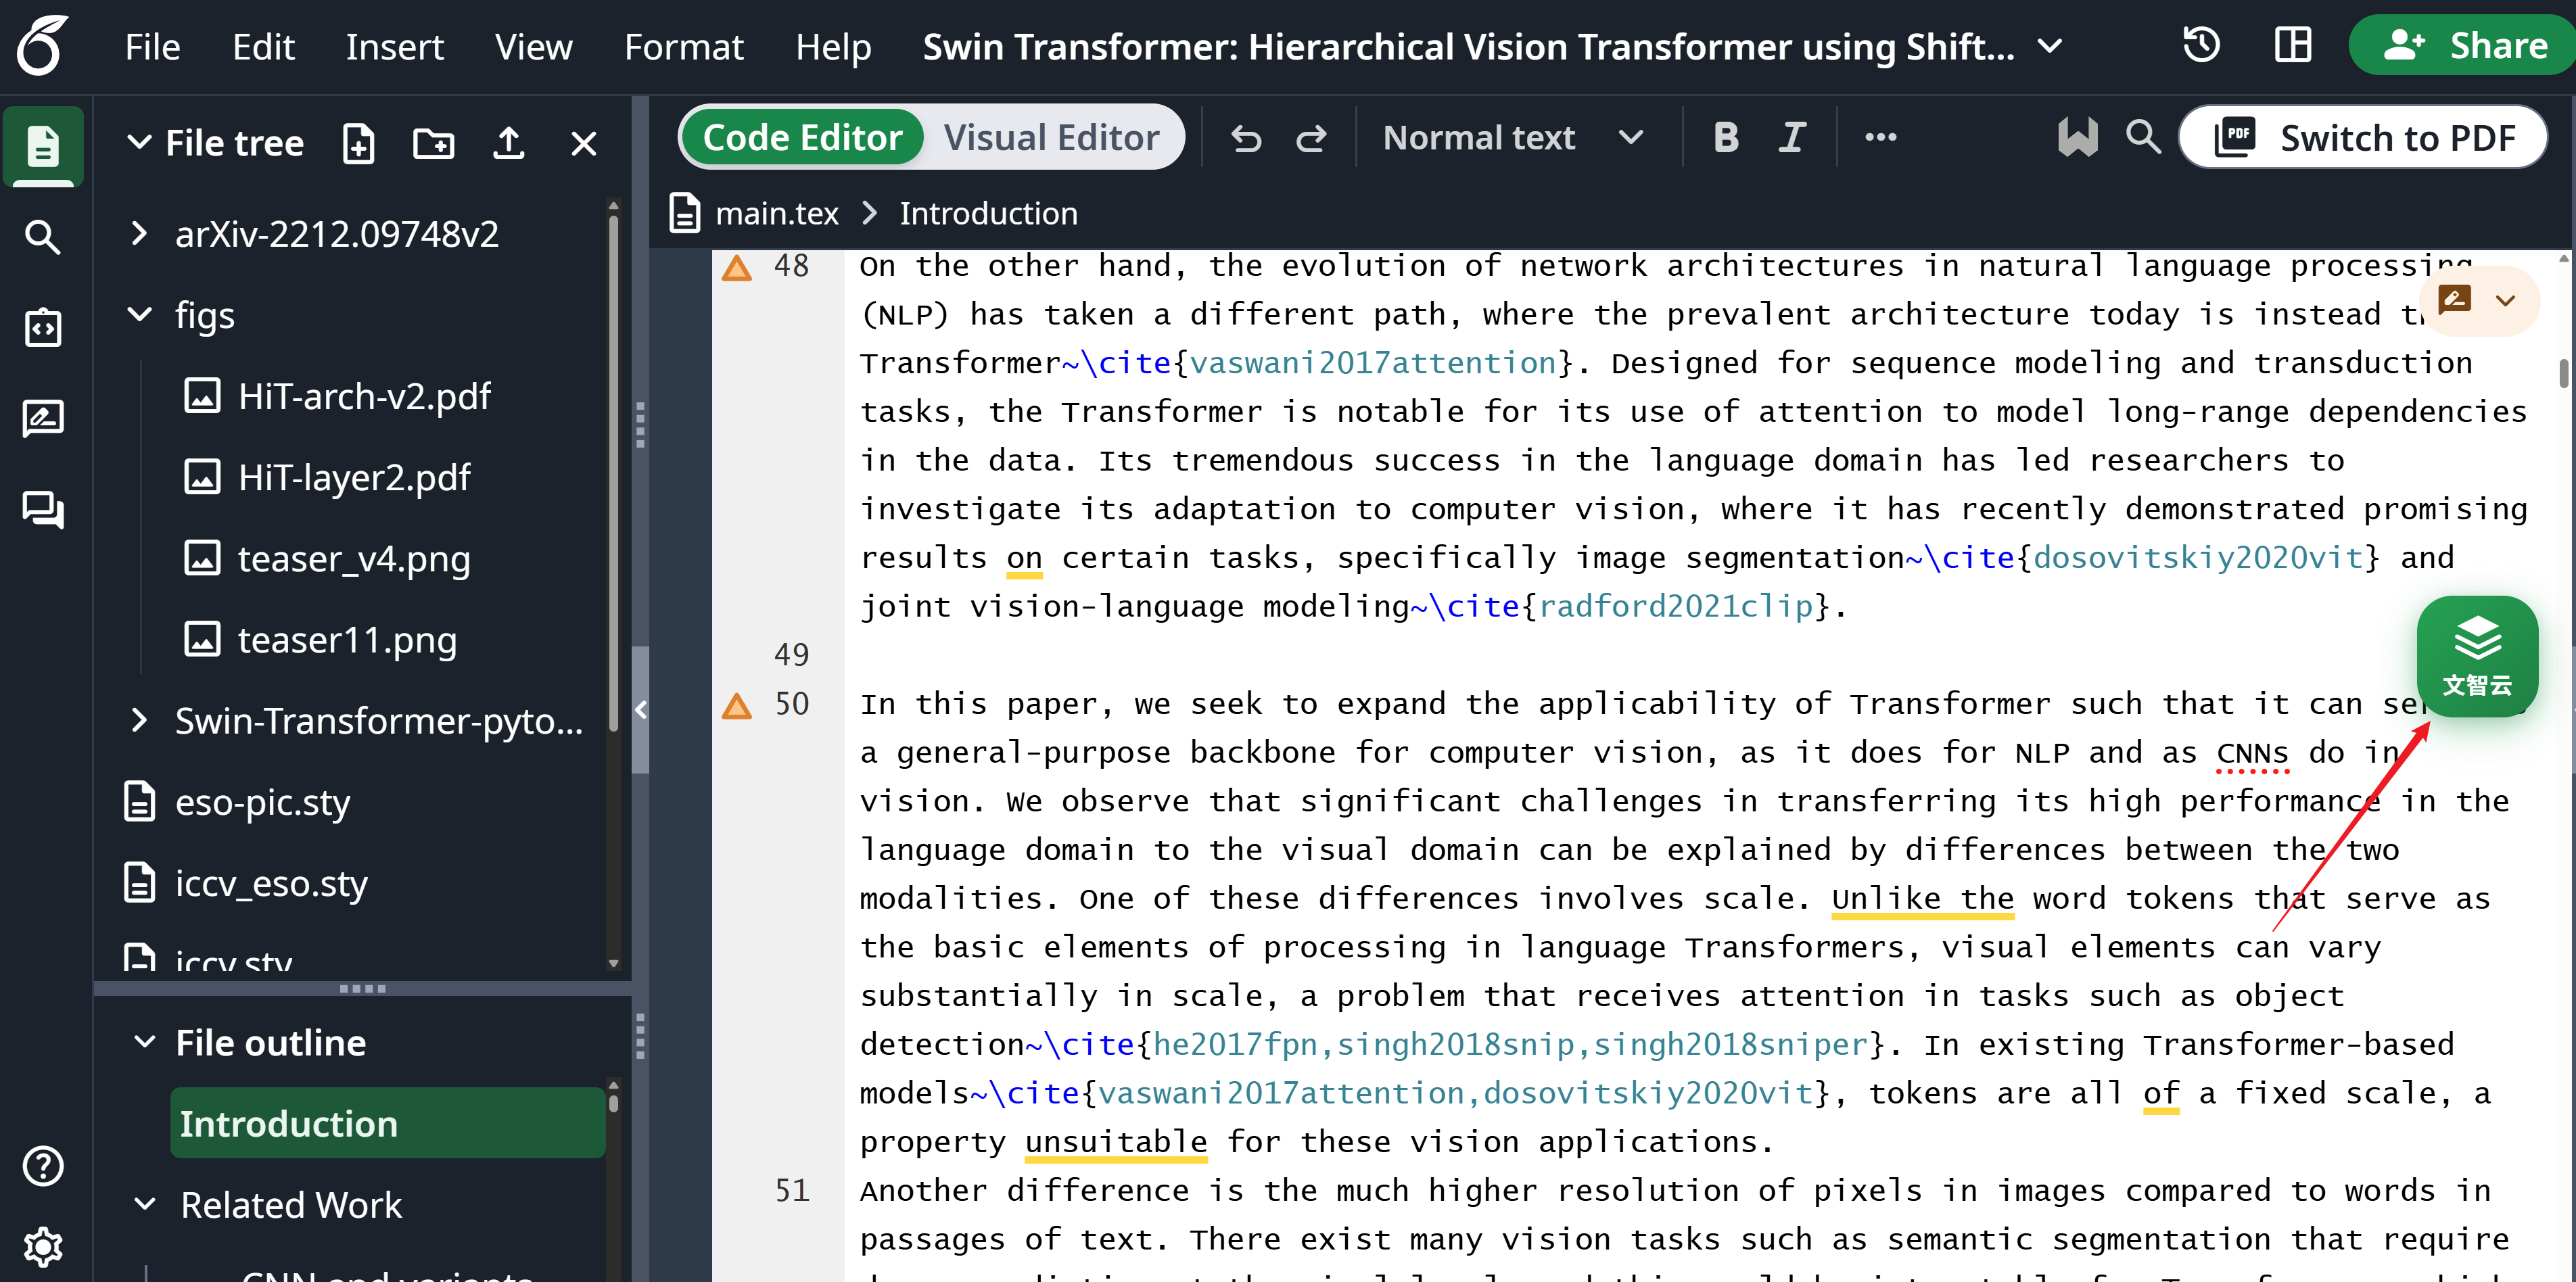The height and width of the screenshot is (1282, 2576).
Task: Collapse the figs folder
Action: pyautogui.click(x=140, y=315)
